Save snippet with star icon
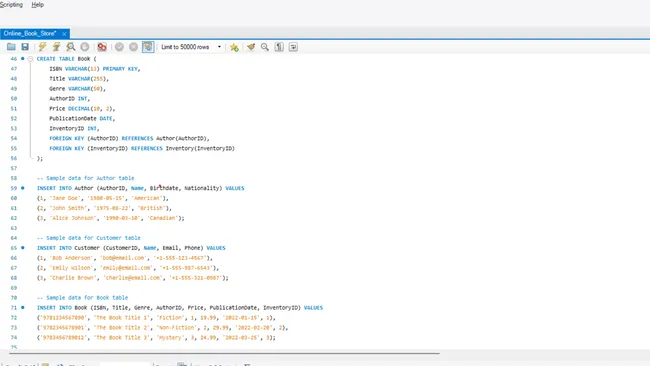The width and height of the screenshot is (650, 366). click(234, 47)
